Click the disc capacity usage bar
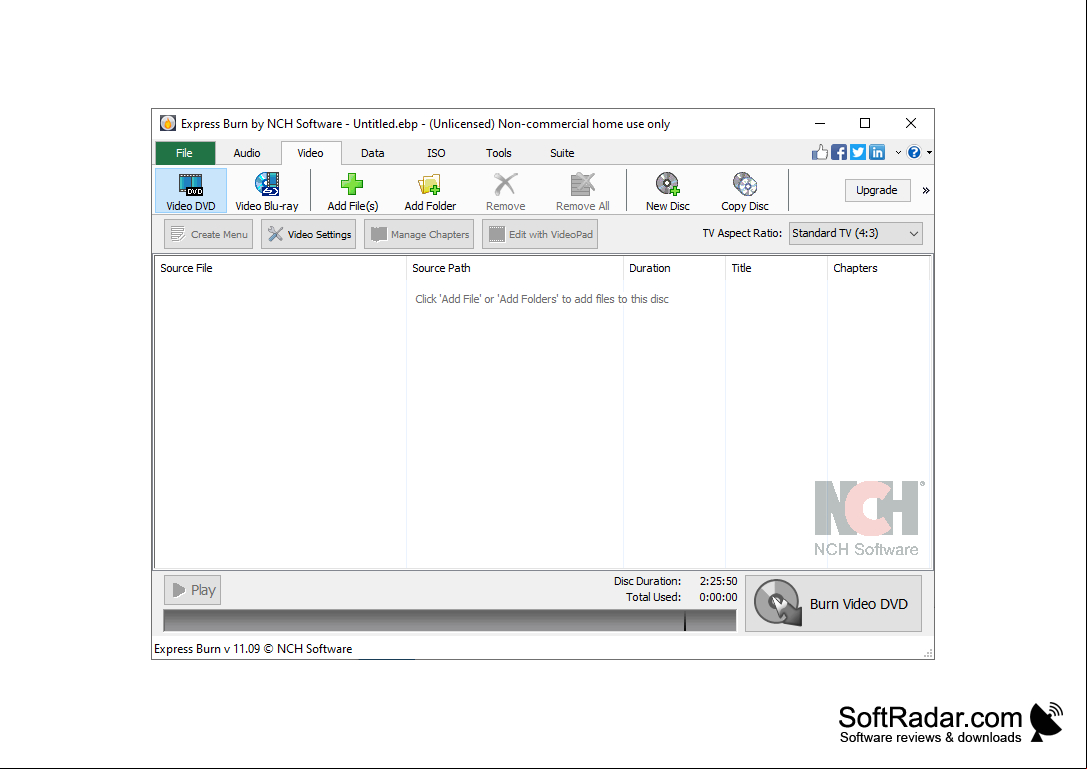The height and width of the screenshot is (769, 1087). (449, 621)
